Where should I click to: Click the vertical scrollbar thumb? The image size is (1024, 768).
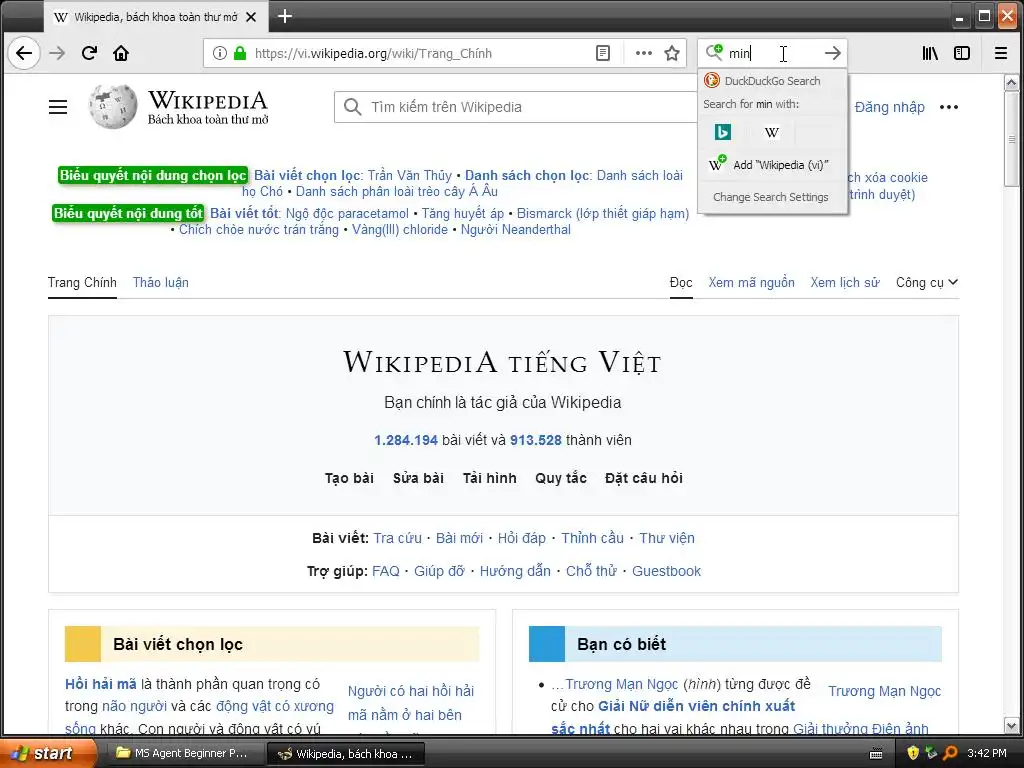click(x=1011, y=139)
